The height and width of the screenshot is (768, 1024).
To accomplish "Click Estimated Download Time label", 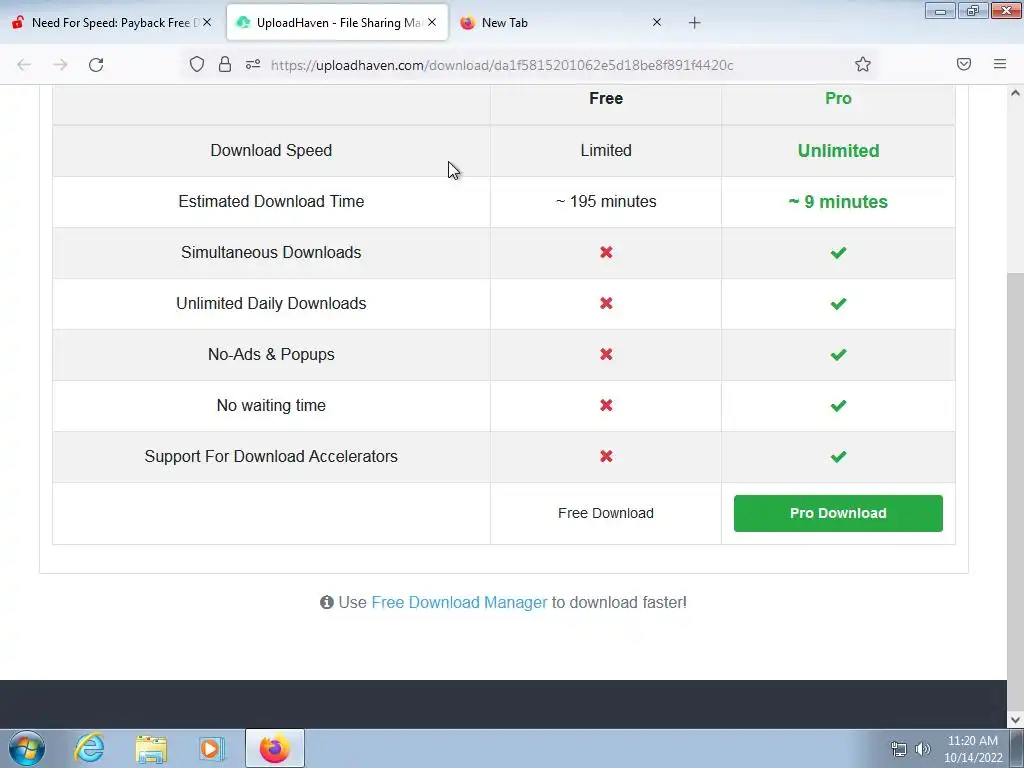I will coord(271,201).
